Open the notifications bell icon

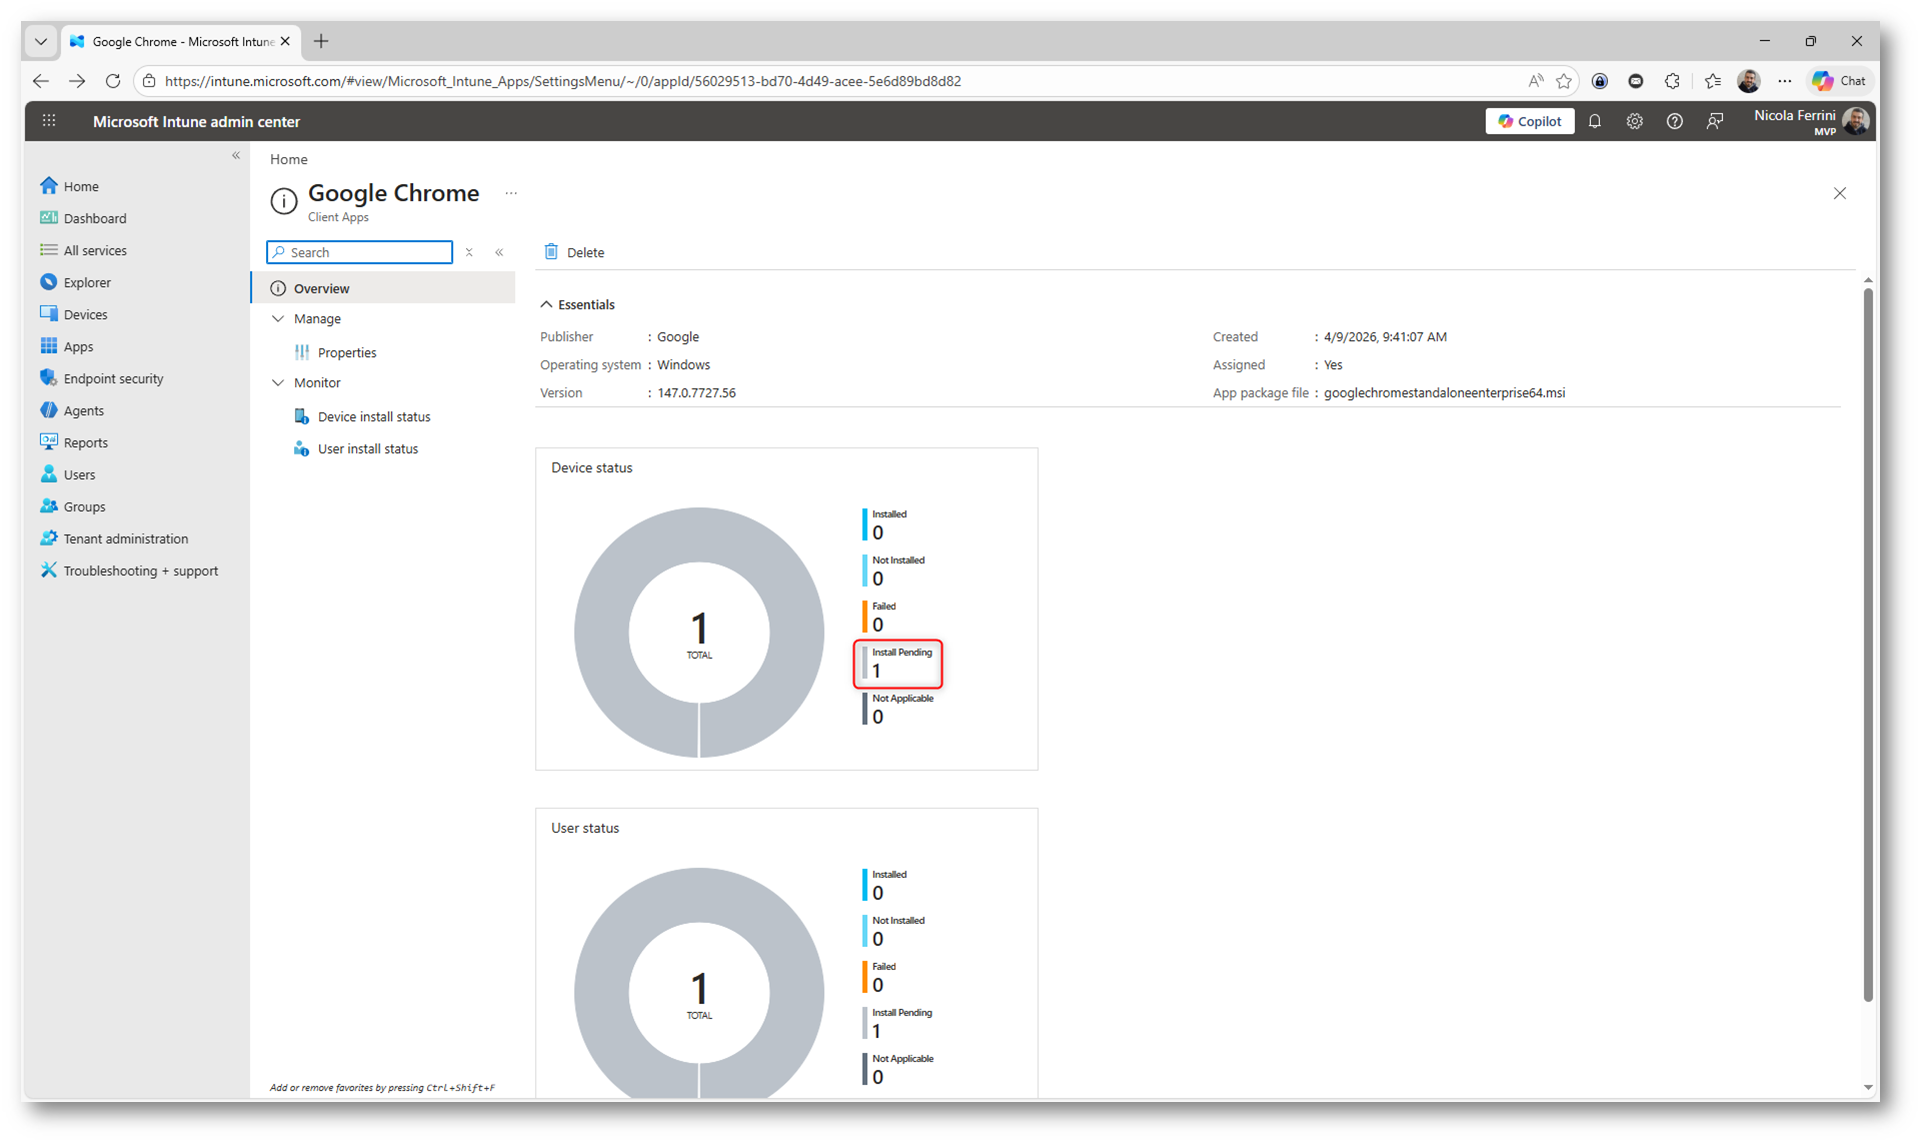(1595, 121)
